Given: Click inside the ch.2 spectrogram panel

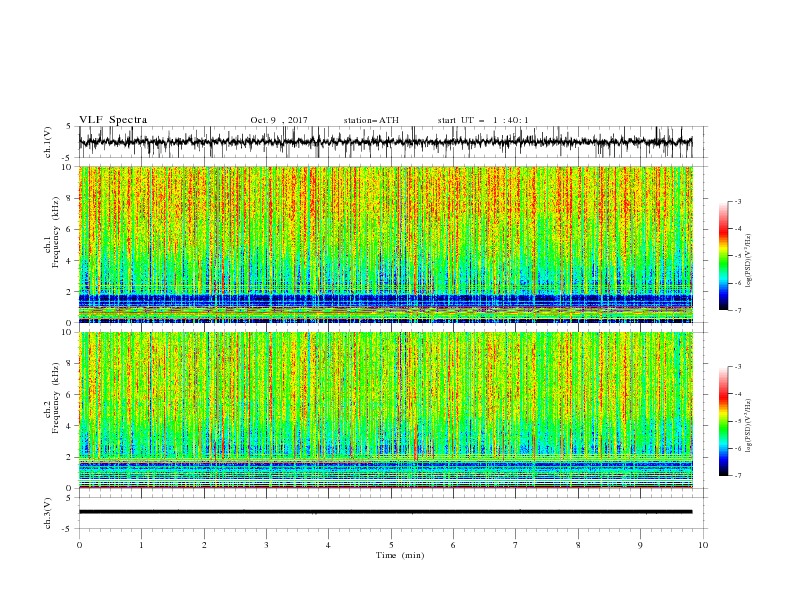Looking at the screenshot, I should click(x=385, y=410).
